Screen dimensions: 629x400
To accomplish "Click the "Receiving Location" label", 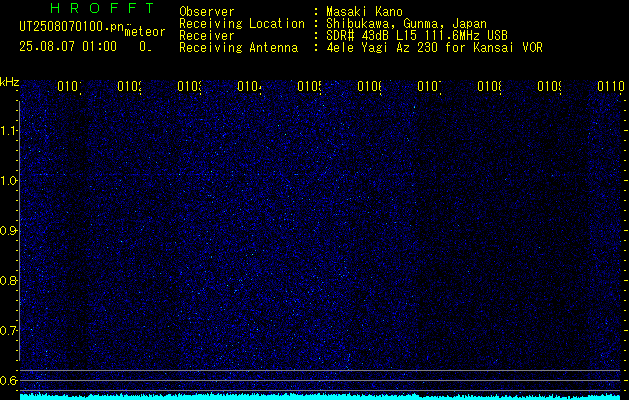I will [242, 24].
